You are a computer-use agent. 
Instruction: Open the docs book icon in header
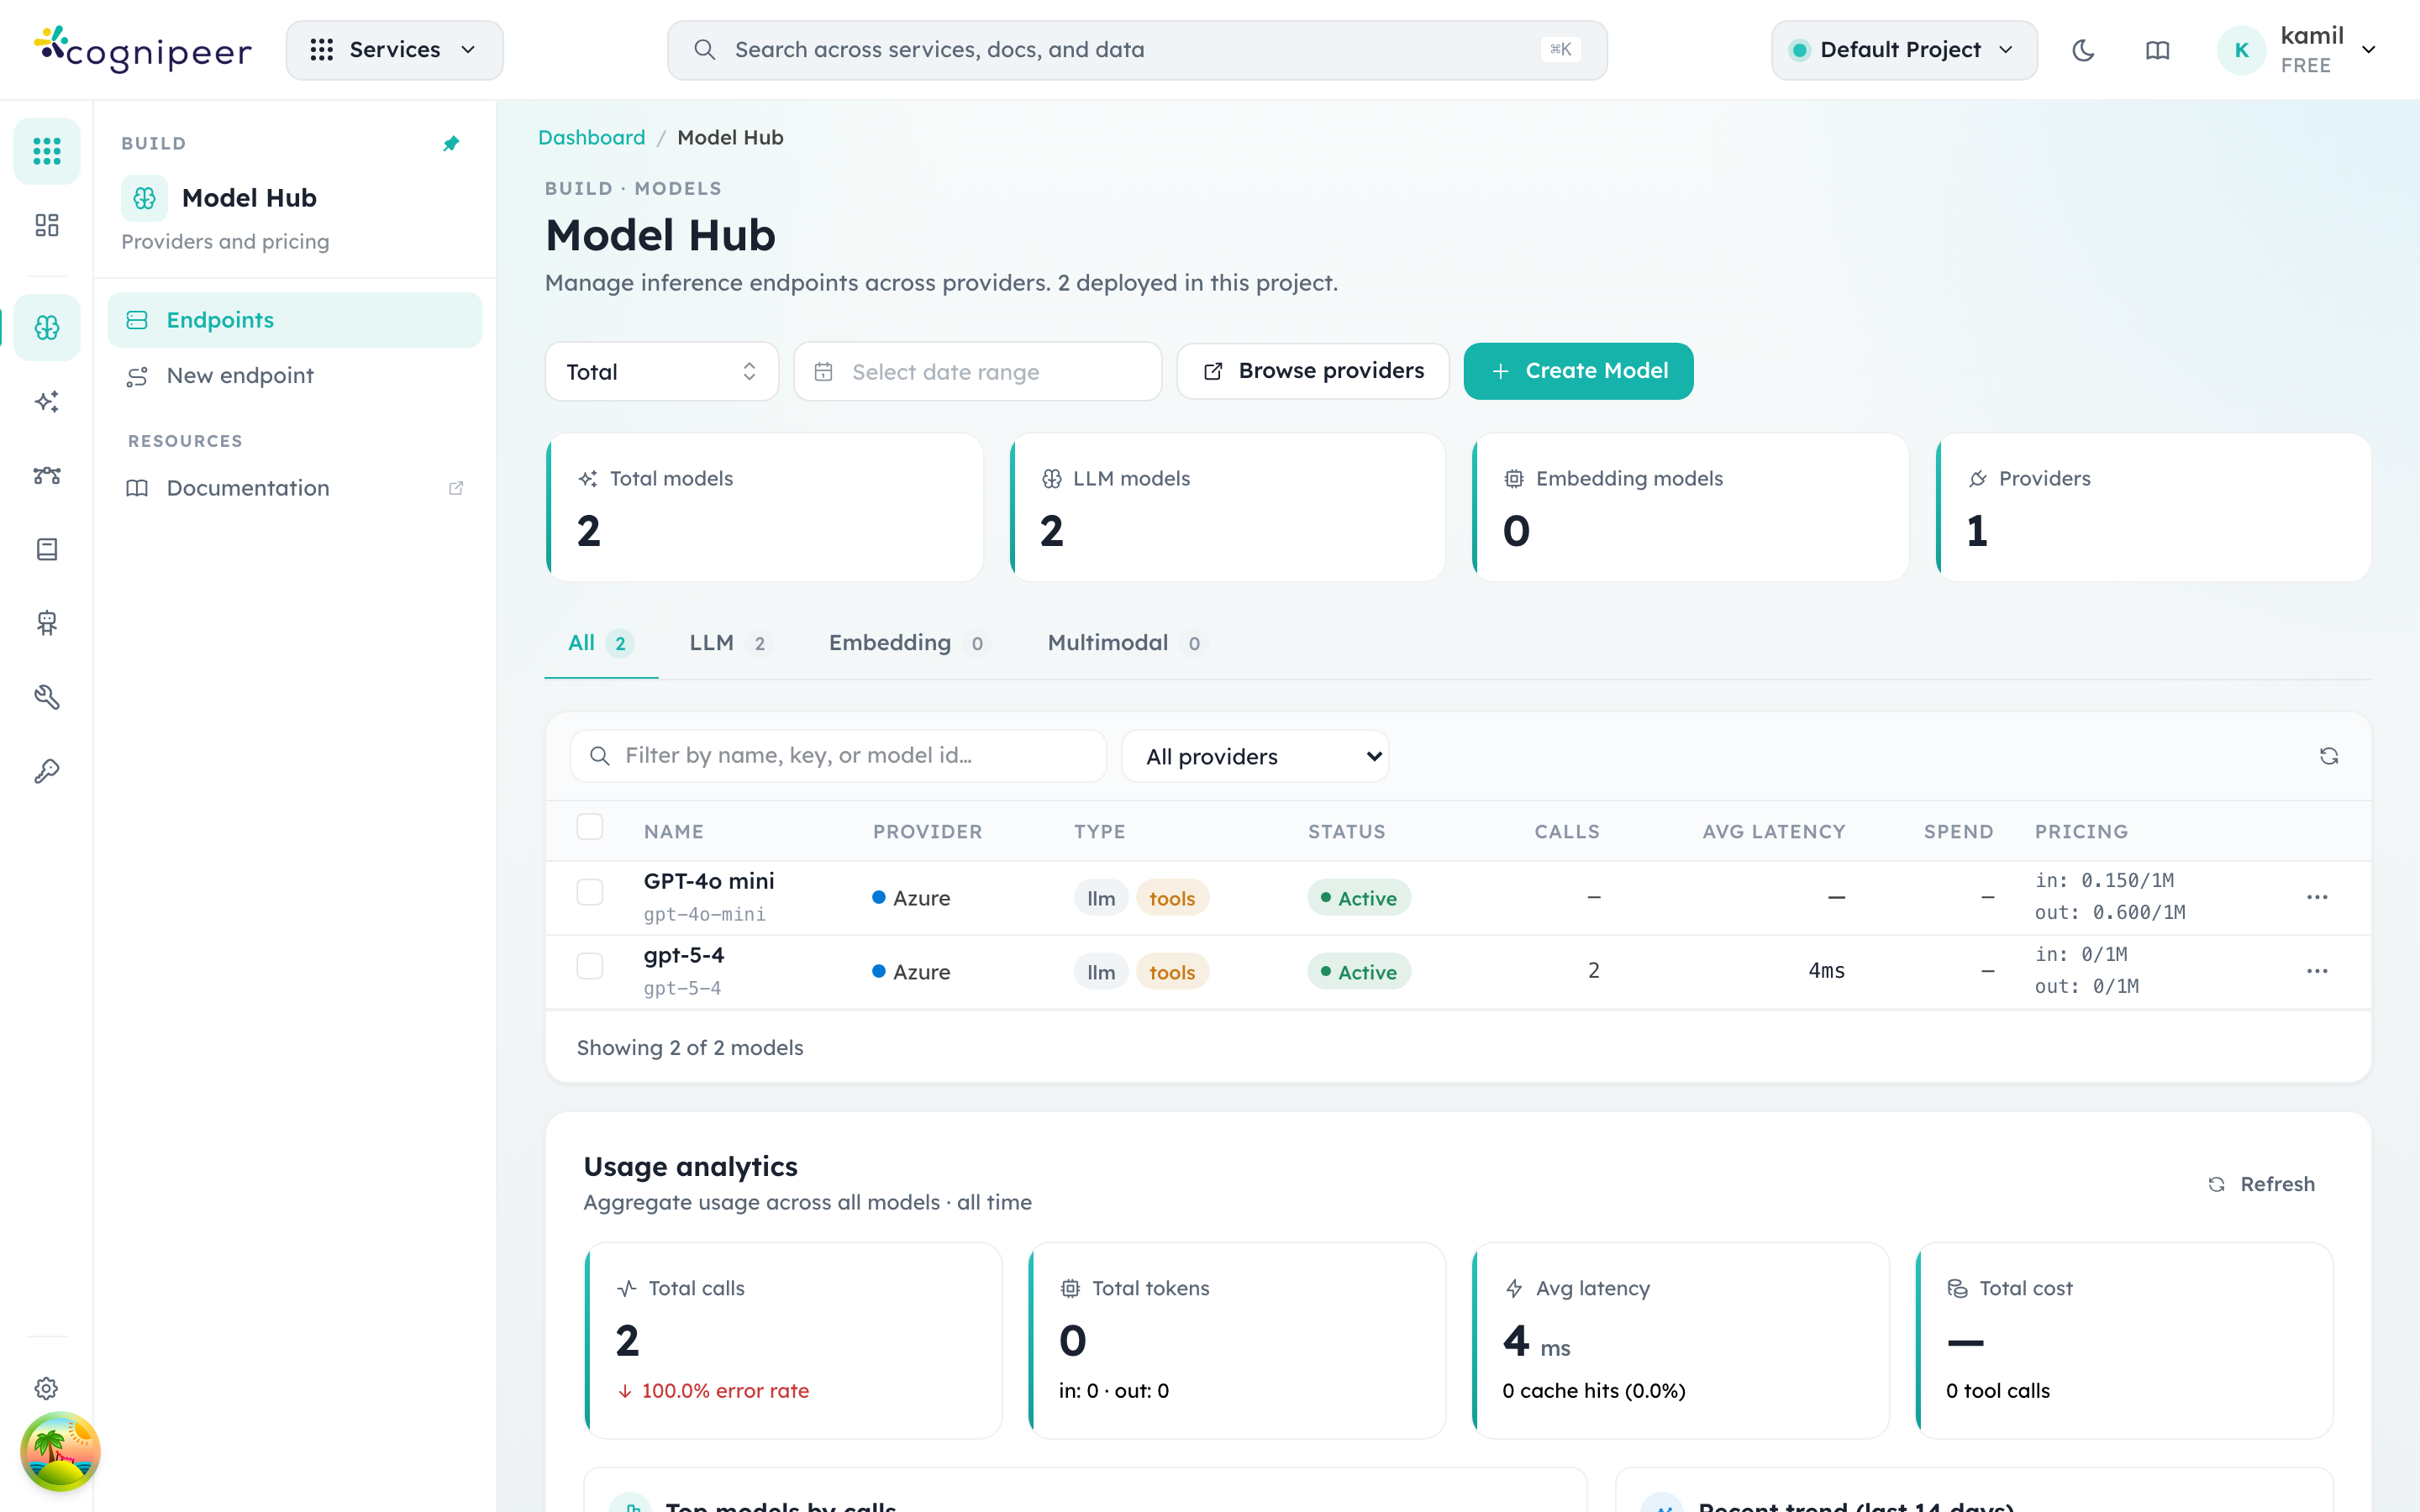click(2157, 50)
